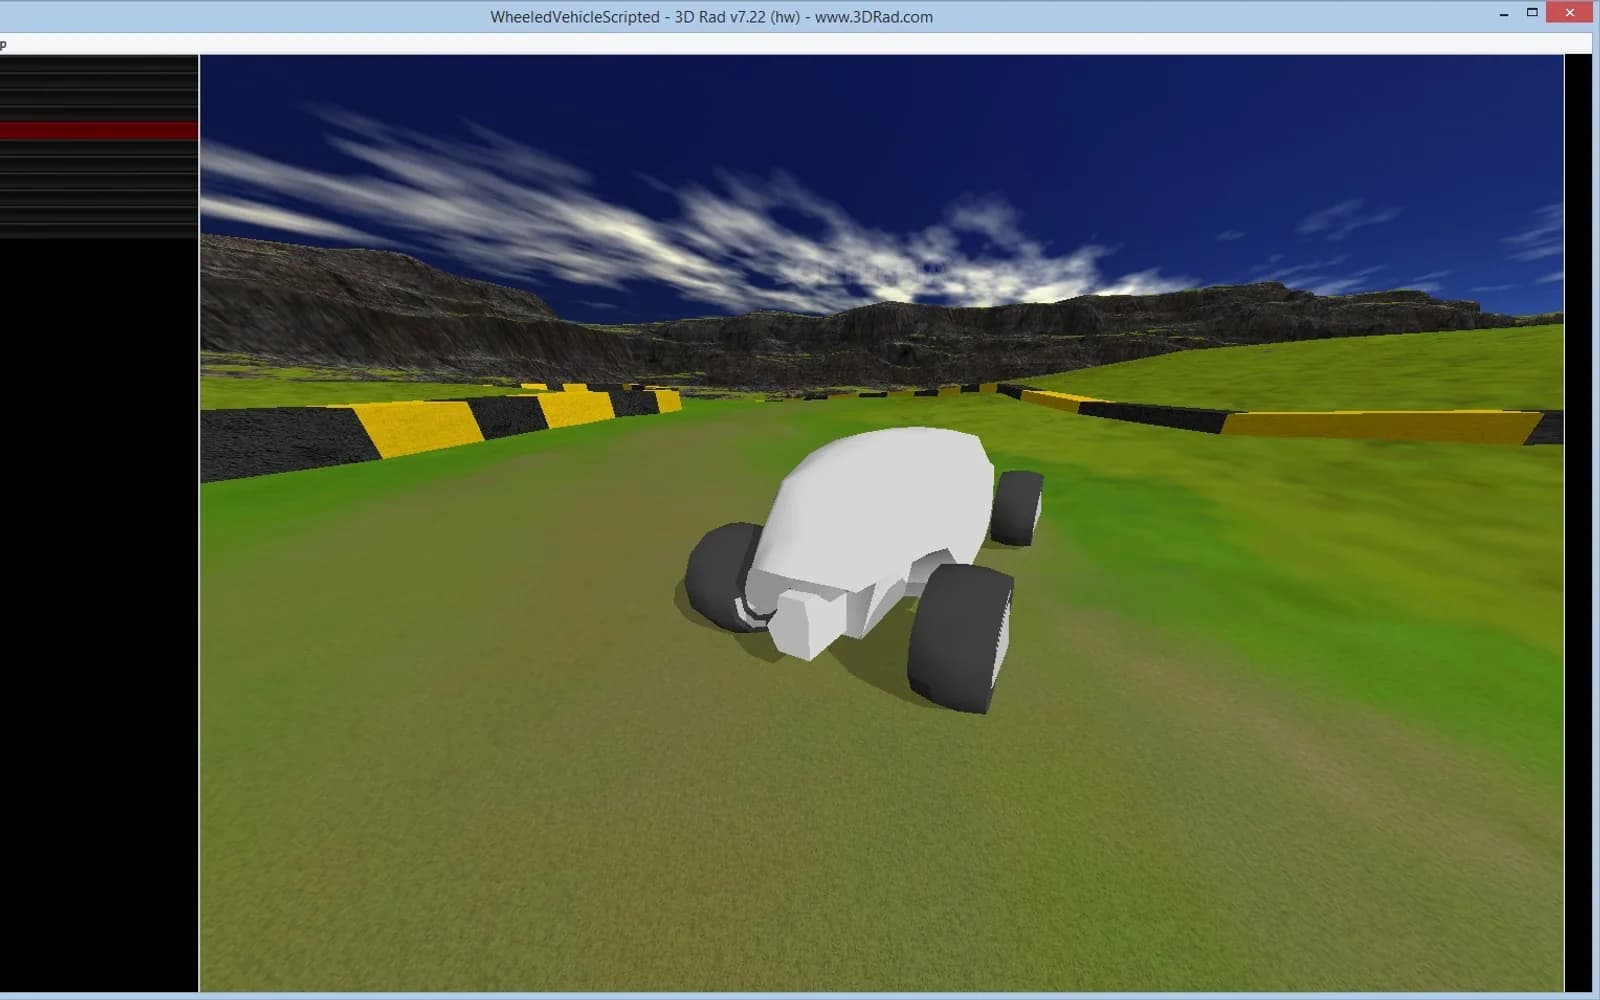Maximize the 3D Rad window
The image size is (1600, 1000).
pos(1531,13)
